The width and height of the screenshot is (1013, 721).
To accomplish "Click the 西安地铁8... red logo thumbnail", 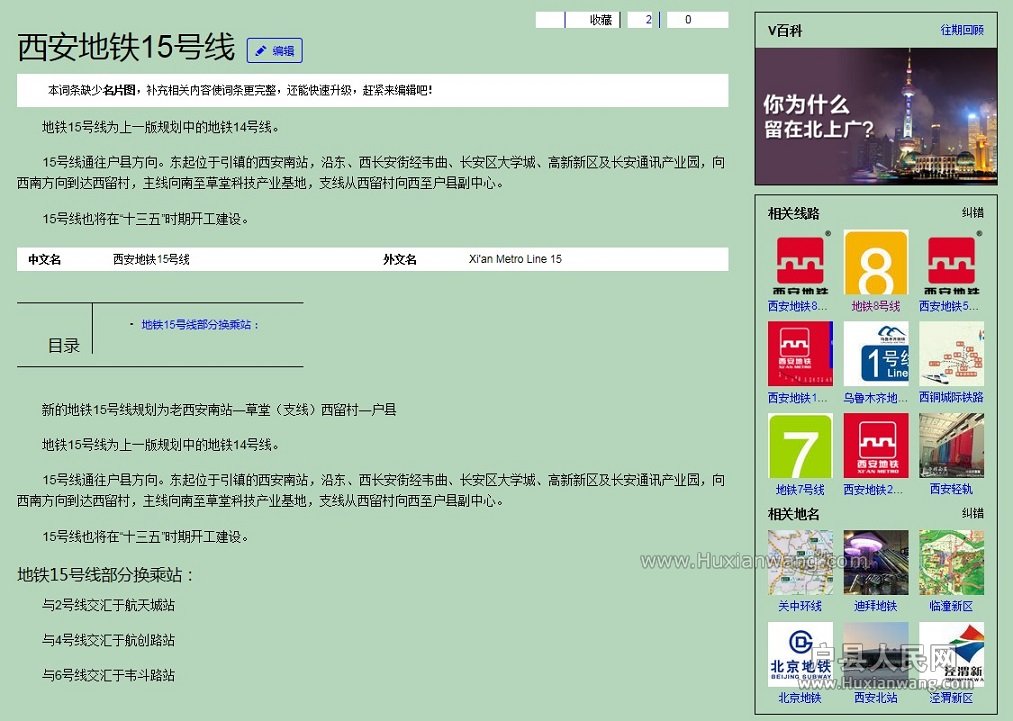I will [x=800, y=262].
